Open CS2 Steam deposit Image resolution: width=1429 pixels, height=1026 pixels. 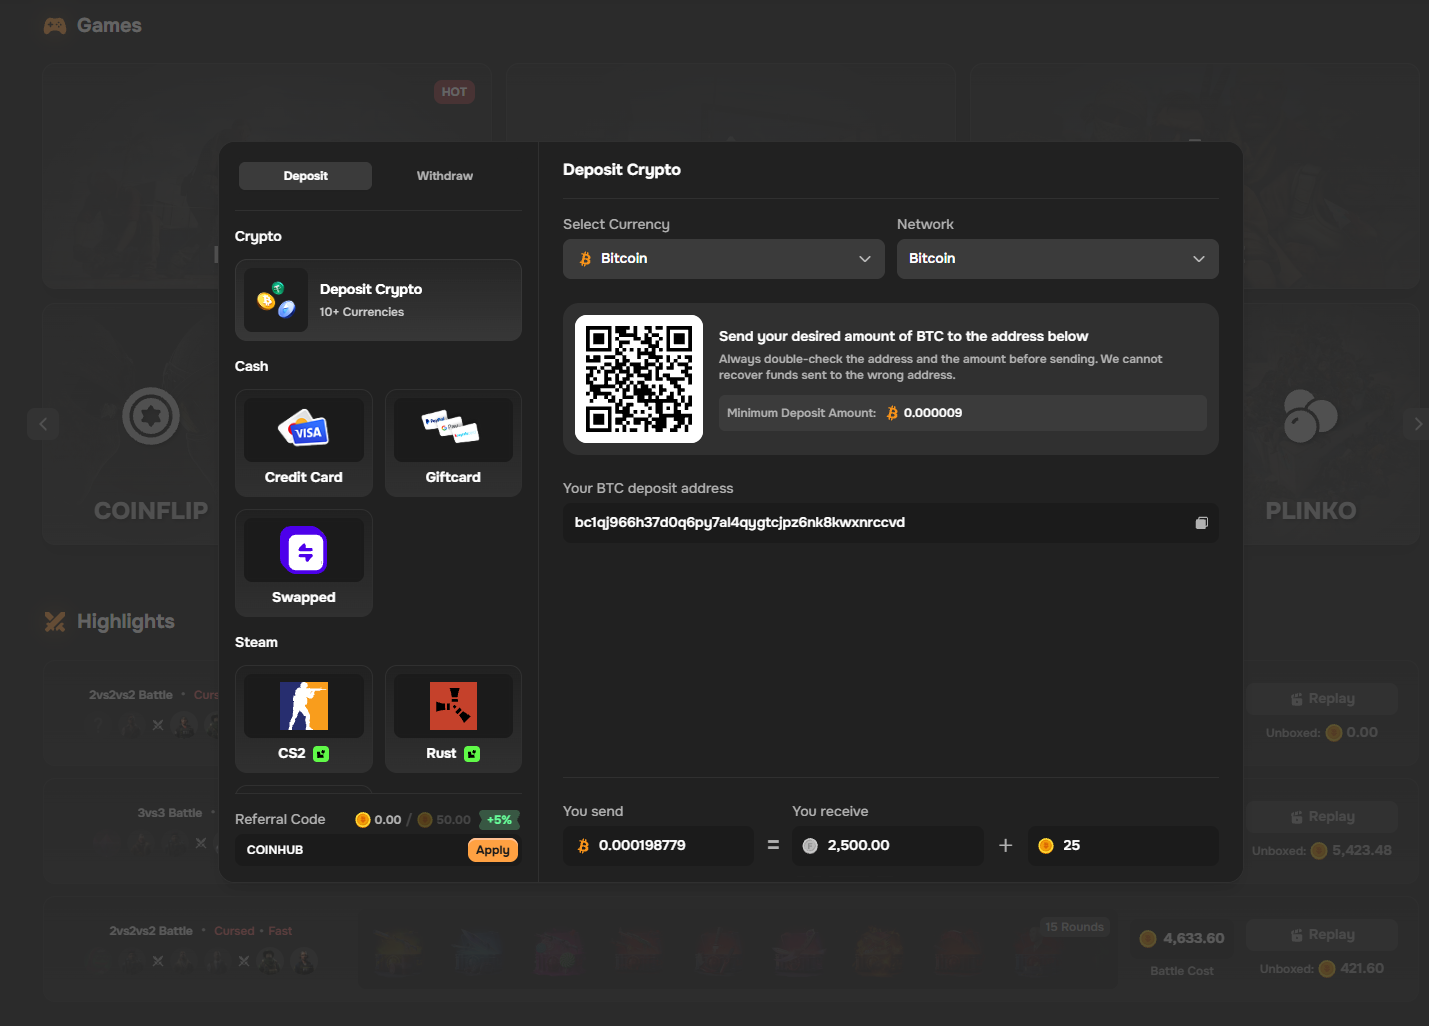[x=304, y=719]
